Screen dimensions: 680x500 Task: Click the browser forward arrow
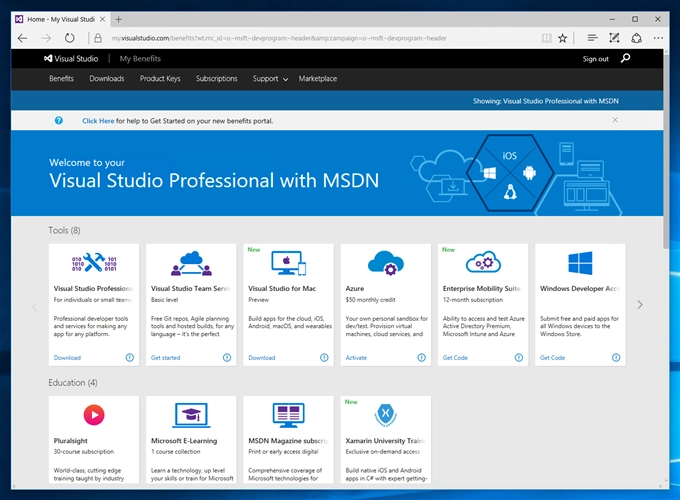click(x=46, y=38)
